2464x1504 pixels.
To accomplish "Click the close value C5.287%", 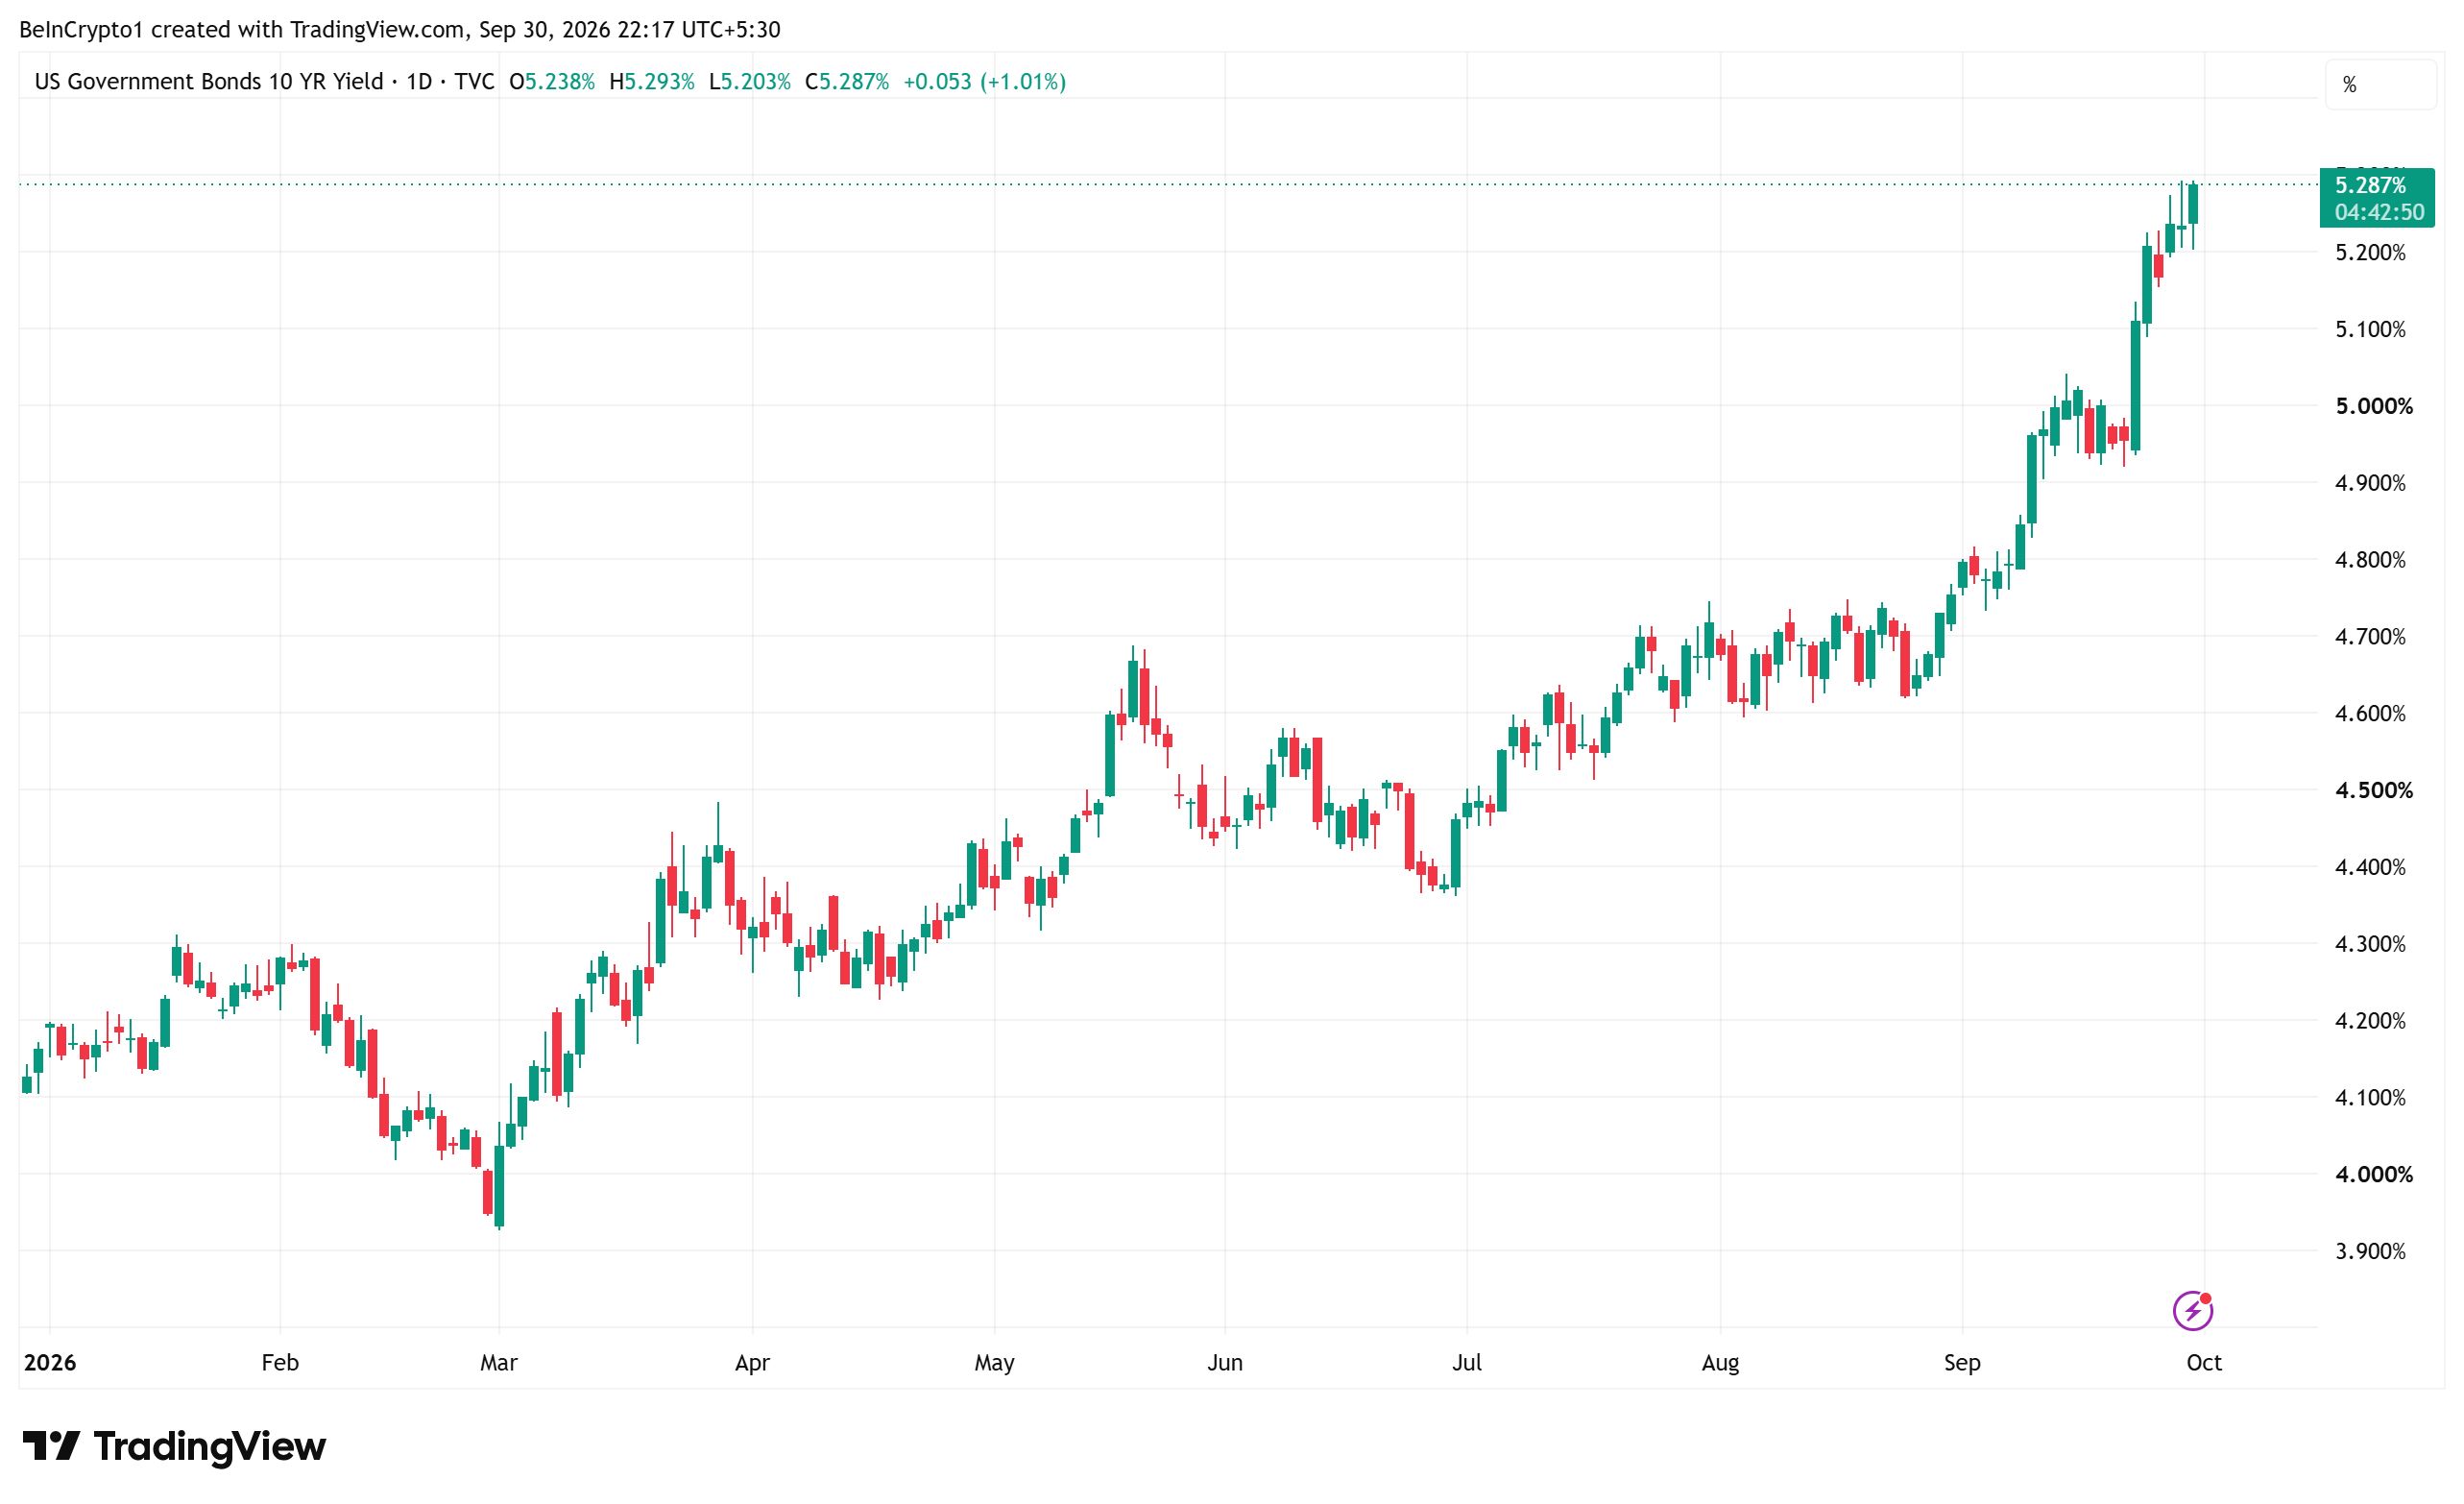I will pyautogui.click(x=847, y=82).
